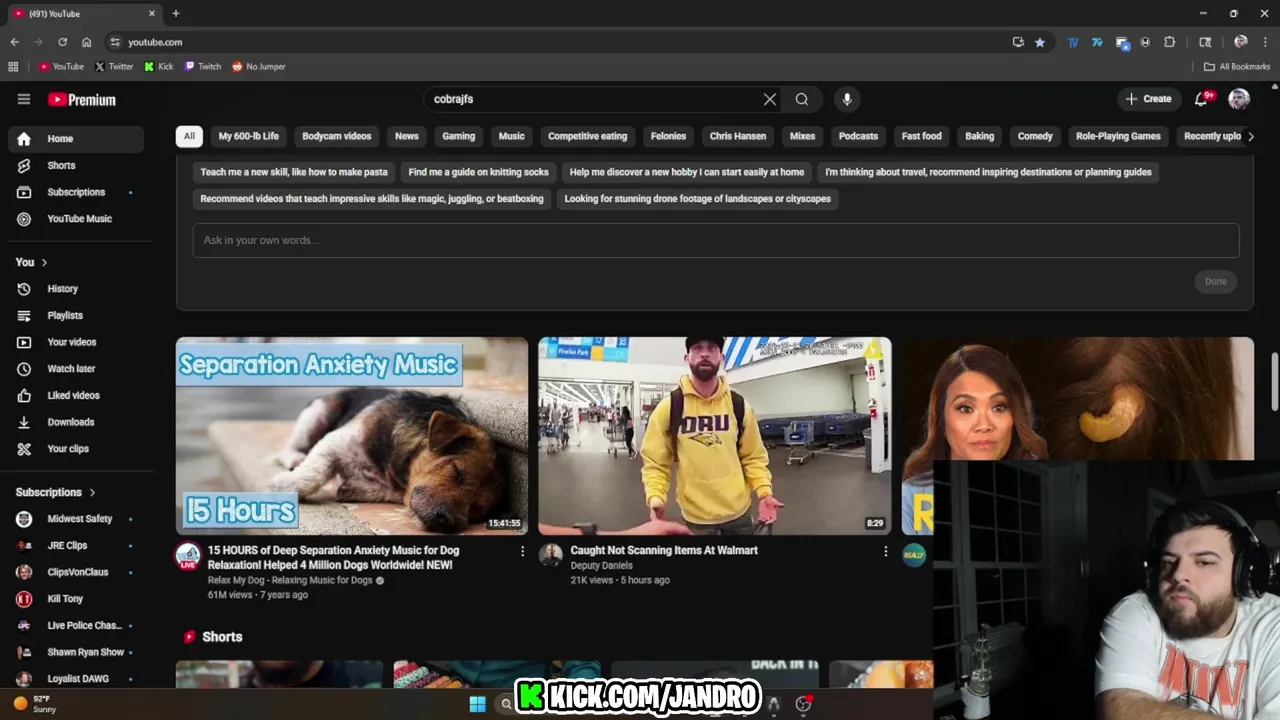Open Liked videos
Viewport: 1280px width, 720px height.
(x=76, y=395)
